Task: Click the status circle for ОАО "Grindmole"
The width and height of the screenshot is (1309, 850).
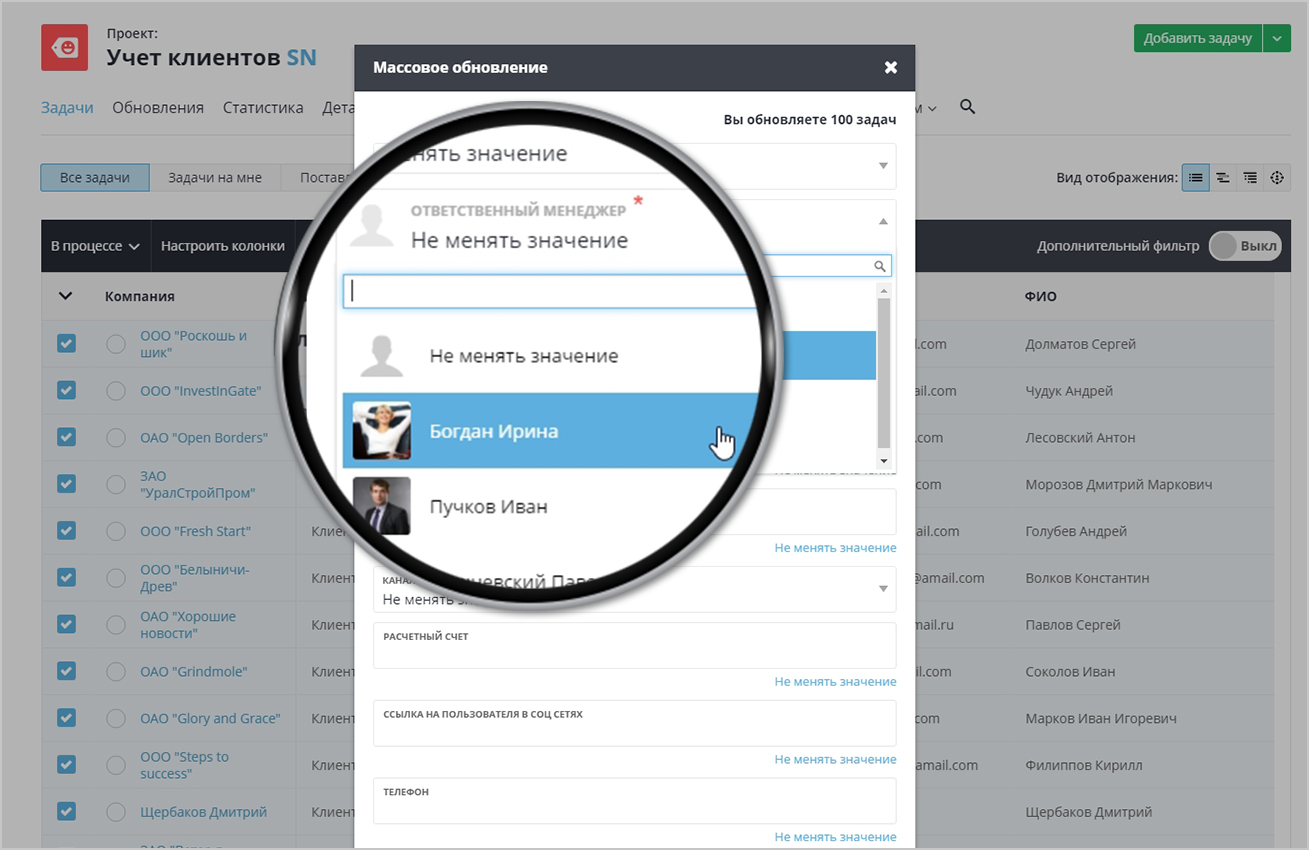Action: pyautogui.click(x=116, y=672)
